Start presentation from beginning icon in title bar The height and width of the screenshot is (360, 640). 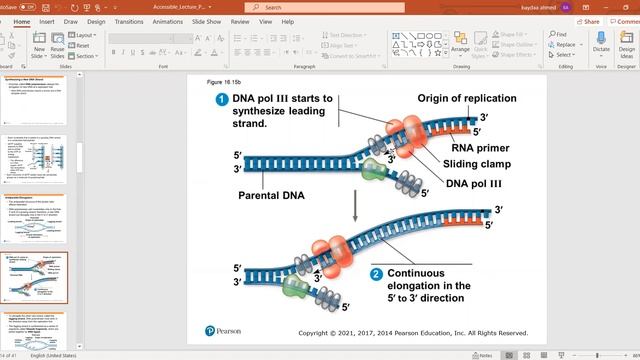point(87,7)
